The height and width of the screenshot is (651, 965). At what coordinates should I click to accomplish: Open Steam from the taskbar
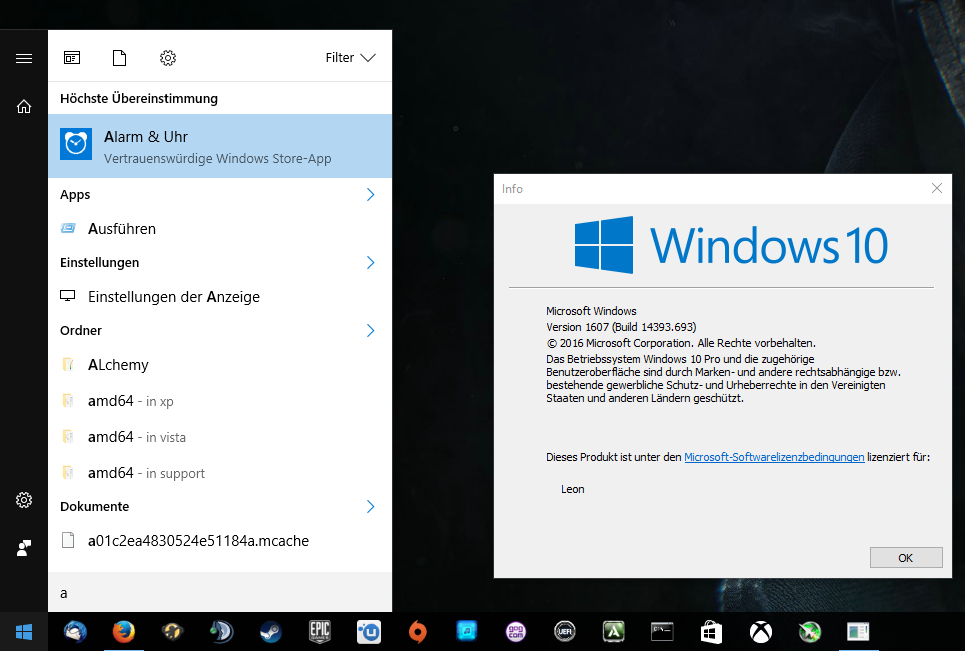[271, 632]
